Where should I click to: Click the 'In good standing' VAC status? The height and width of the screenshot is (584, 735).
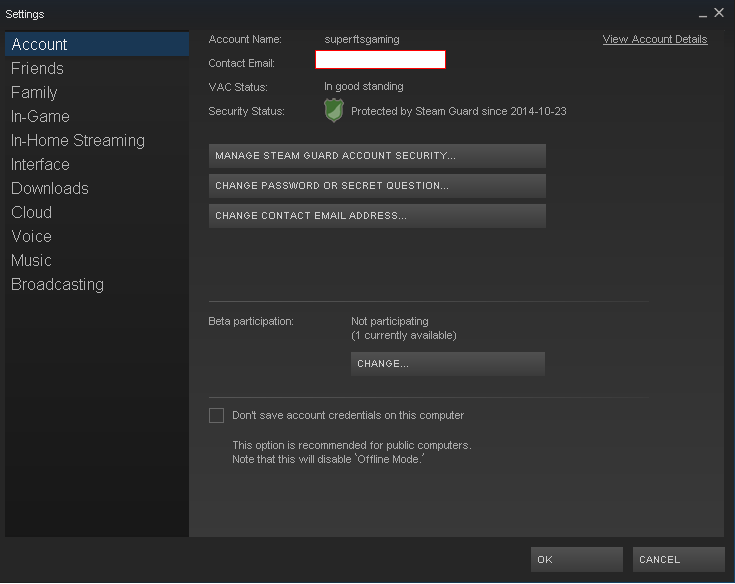(364, 87)
